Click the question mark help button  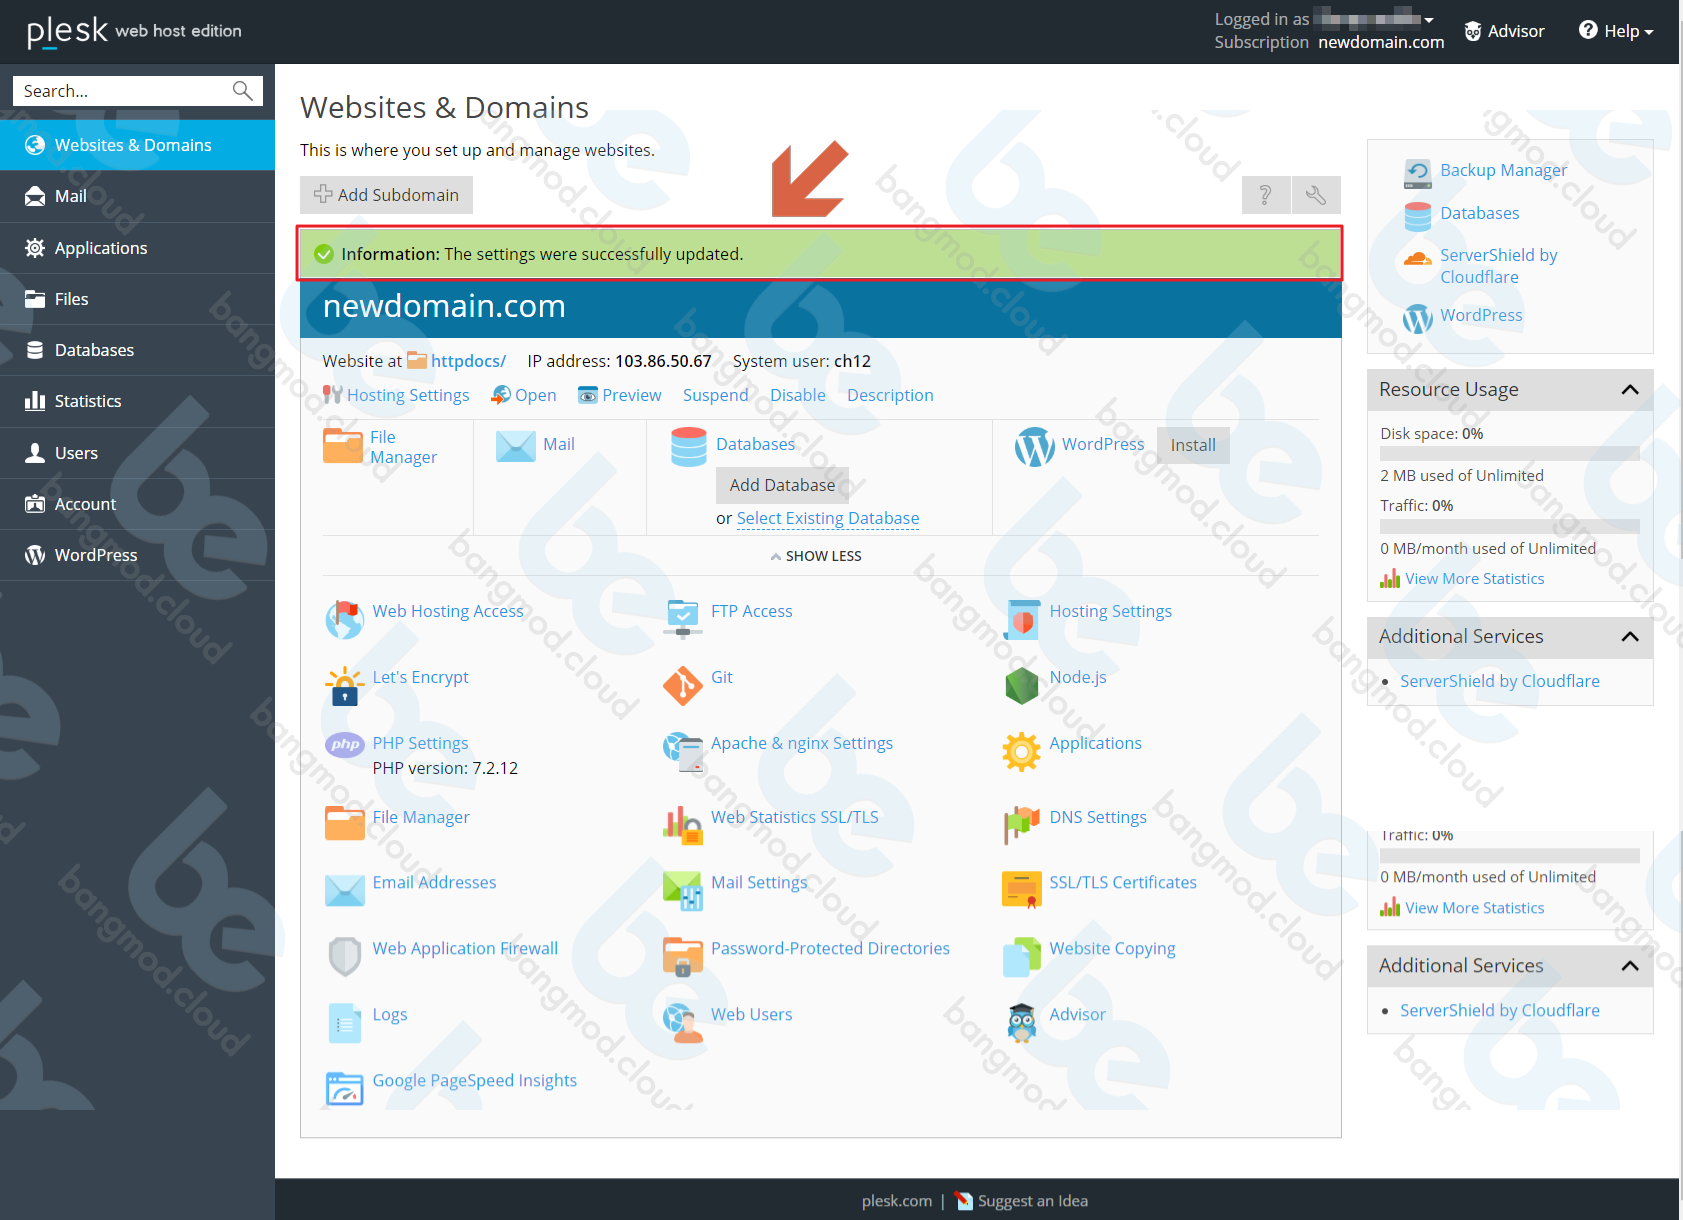click(1266, 195)
